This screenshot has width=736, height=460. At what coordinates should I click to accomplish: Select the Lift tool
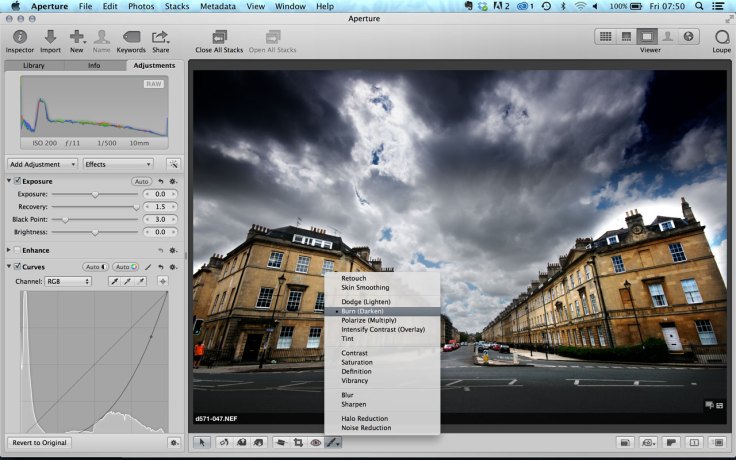(241, 442)
